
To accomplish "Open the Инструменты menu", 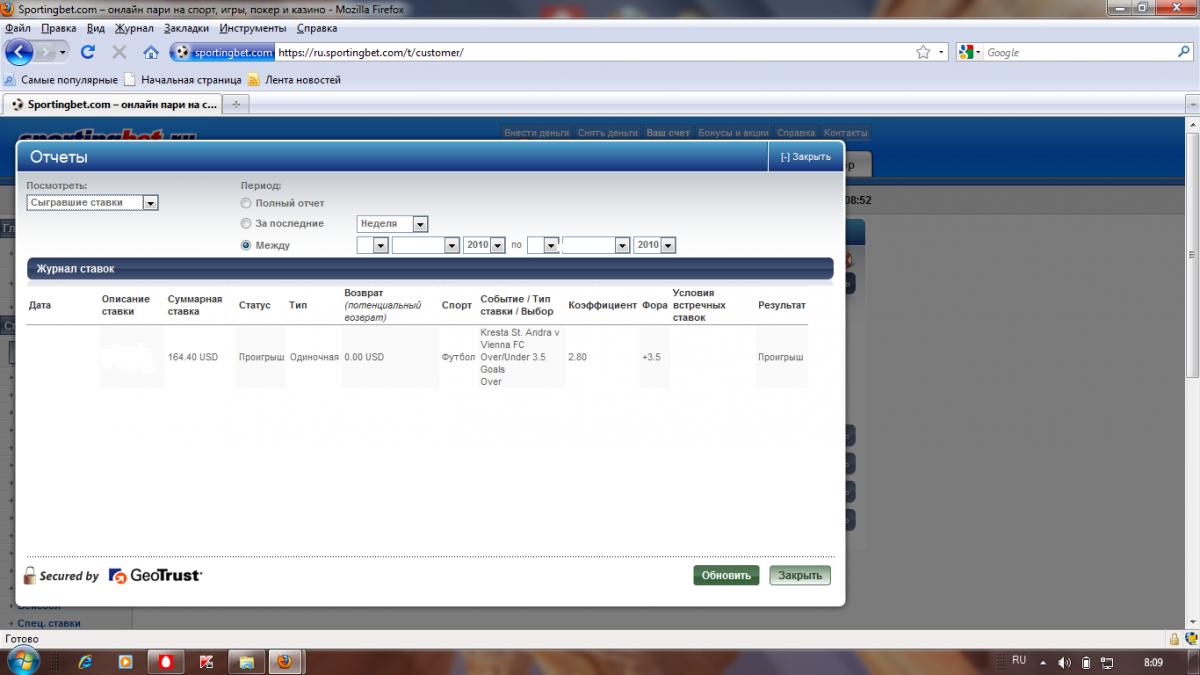I will [252, 28].
